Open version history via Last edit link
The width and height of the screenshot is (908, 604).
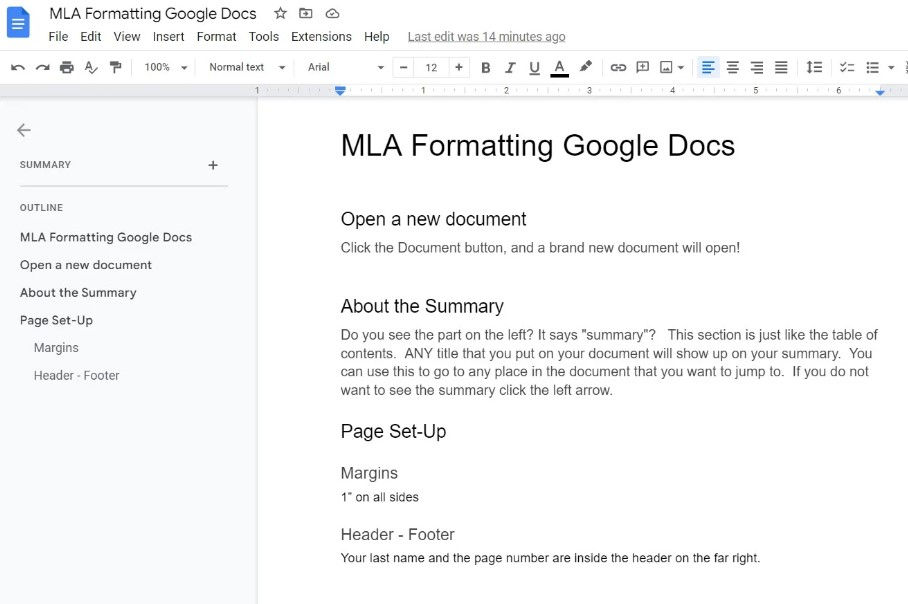(x=486, y=36)
